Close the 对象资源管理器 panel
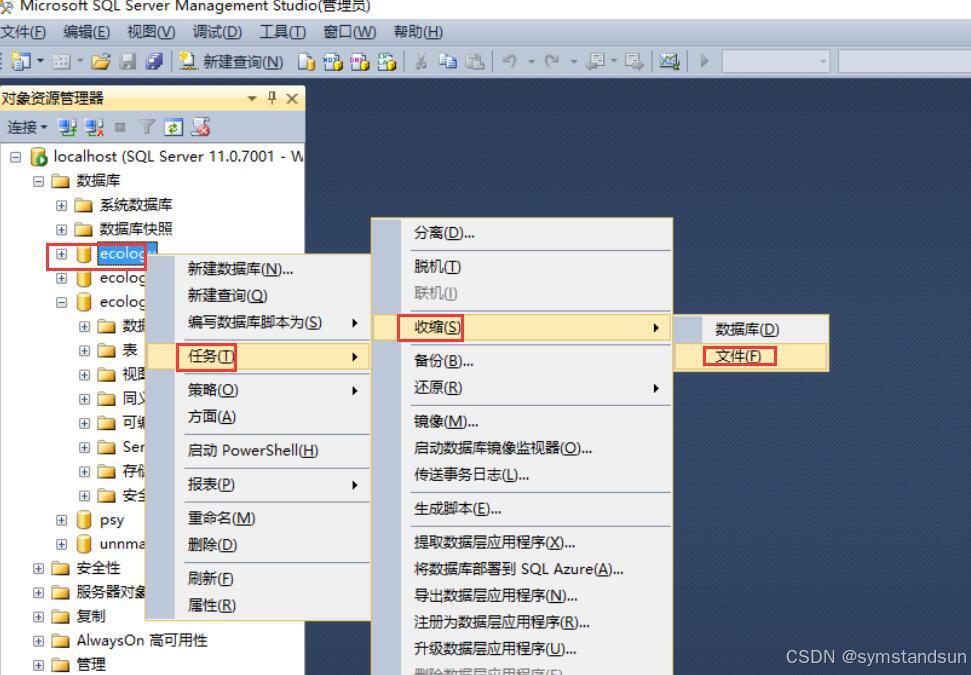 292,98
